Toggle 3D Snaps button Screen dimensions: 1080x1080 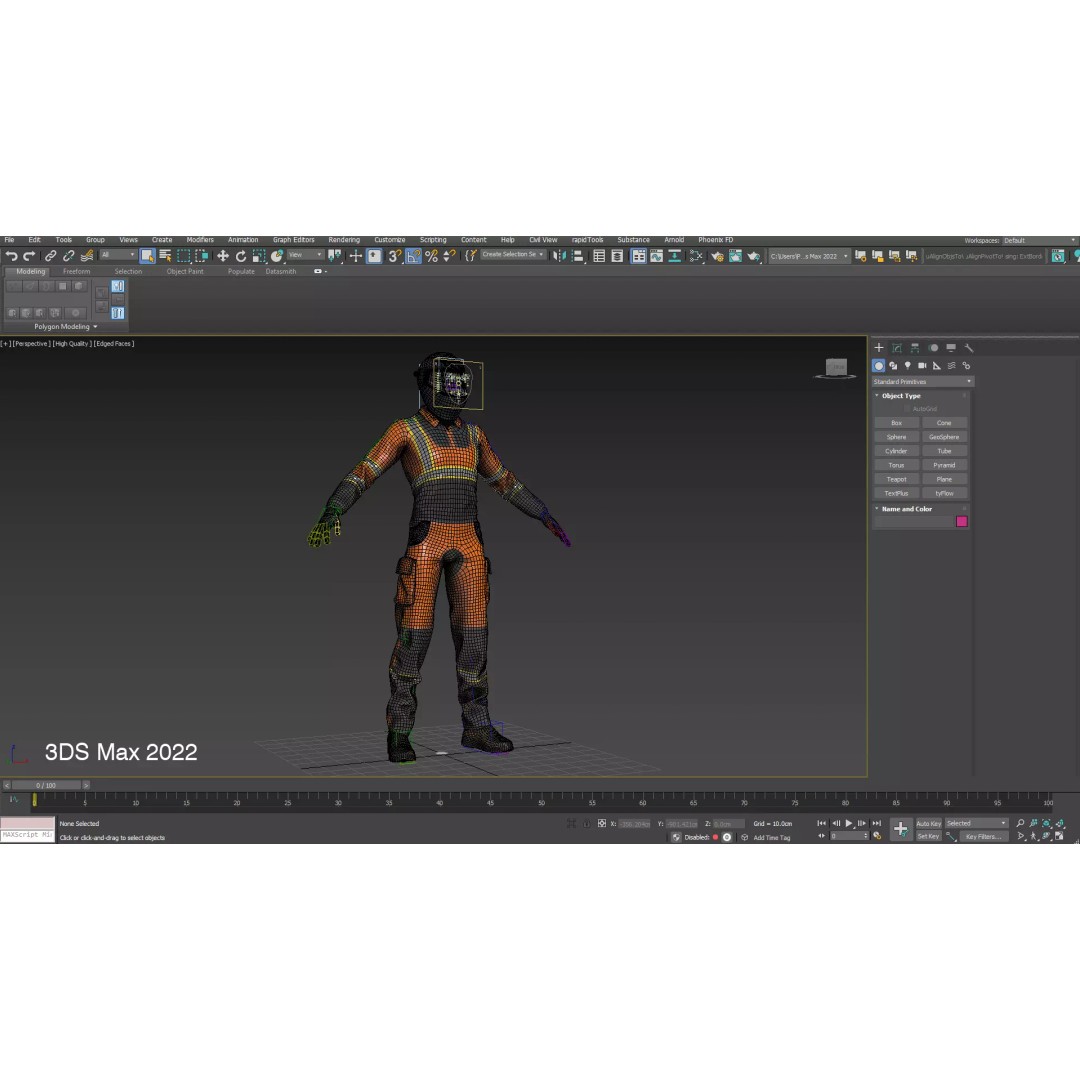(395, 256)
